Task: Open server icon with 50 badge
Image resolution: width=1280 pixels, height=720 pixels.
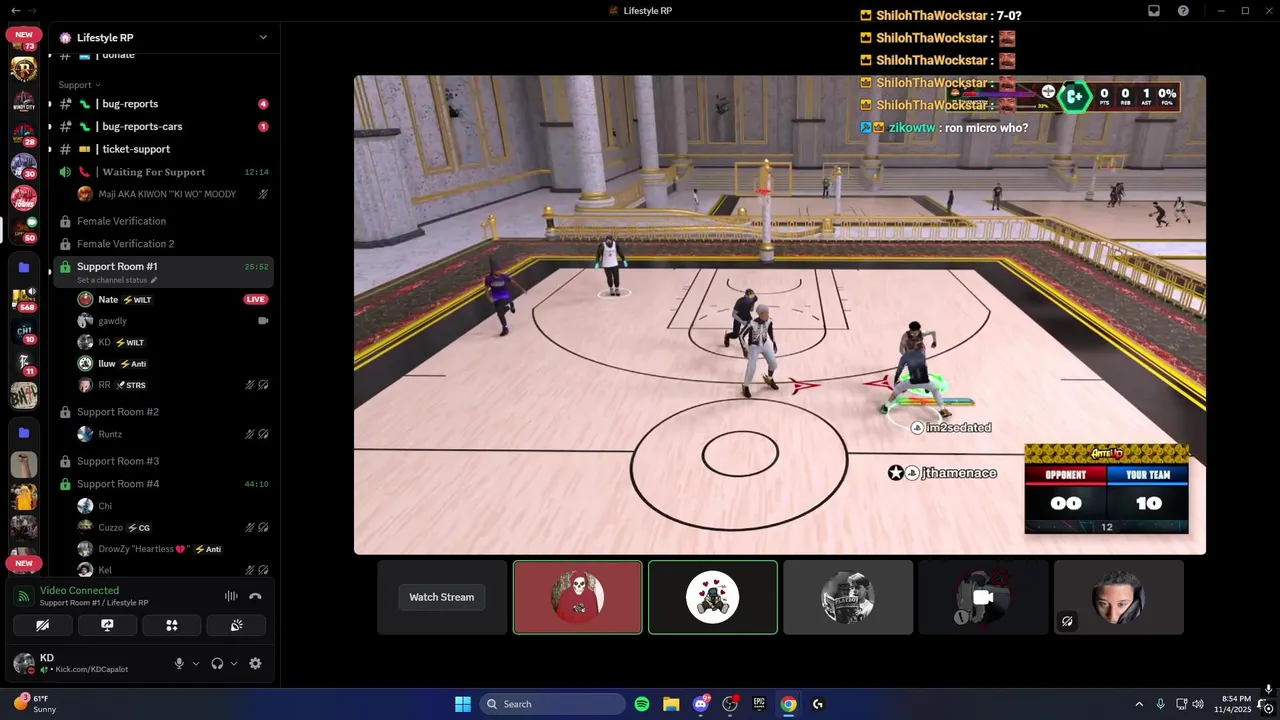Action: pos(24,230)
